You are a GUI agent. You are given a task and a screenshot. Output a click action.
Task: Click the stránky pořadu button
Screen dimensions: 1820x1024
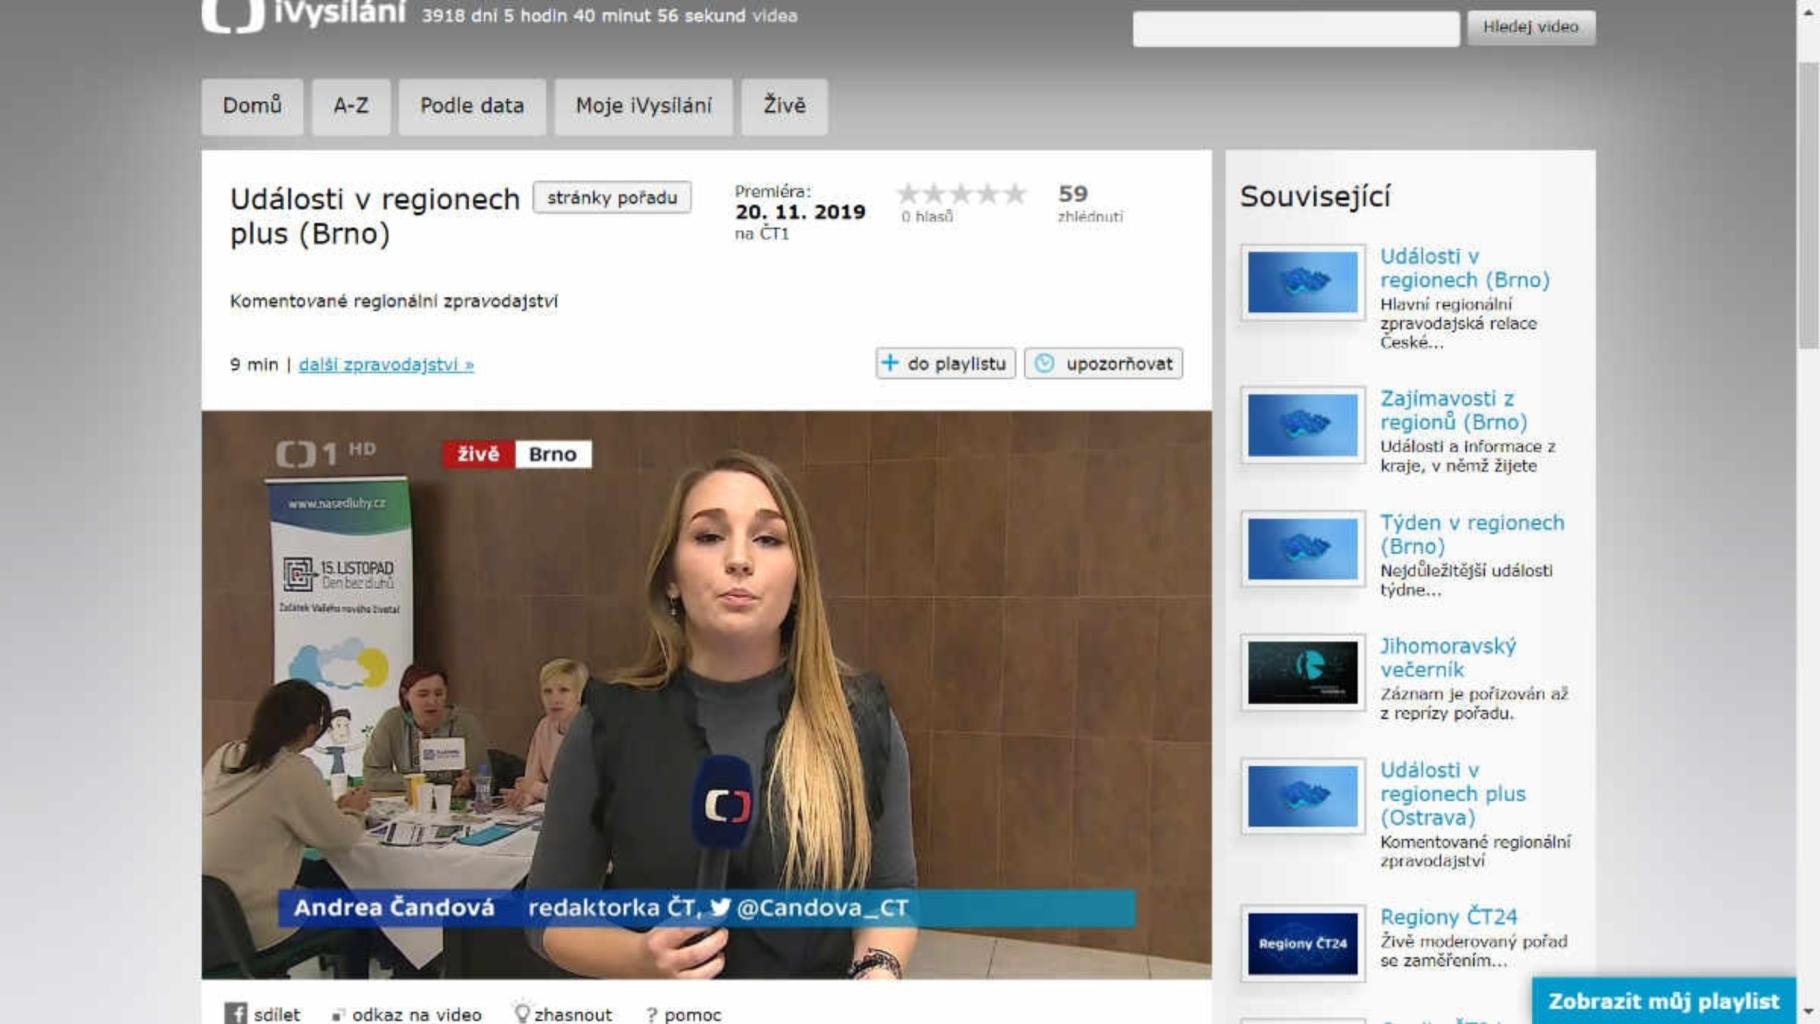coord(611,197)
